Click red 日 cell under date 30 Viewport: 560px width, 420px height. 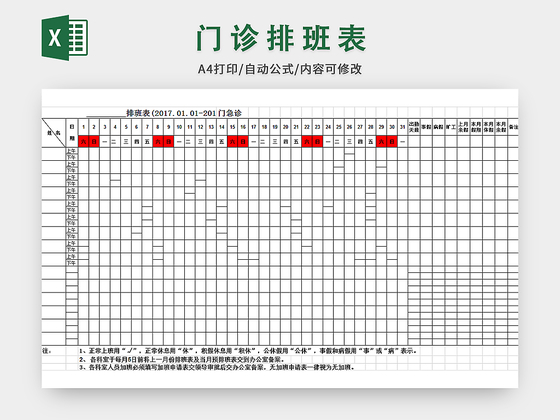(392, 141)
